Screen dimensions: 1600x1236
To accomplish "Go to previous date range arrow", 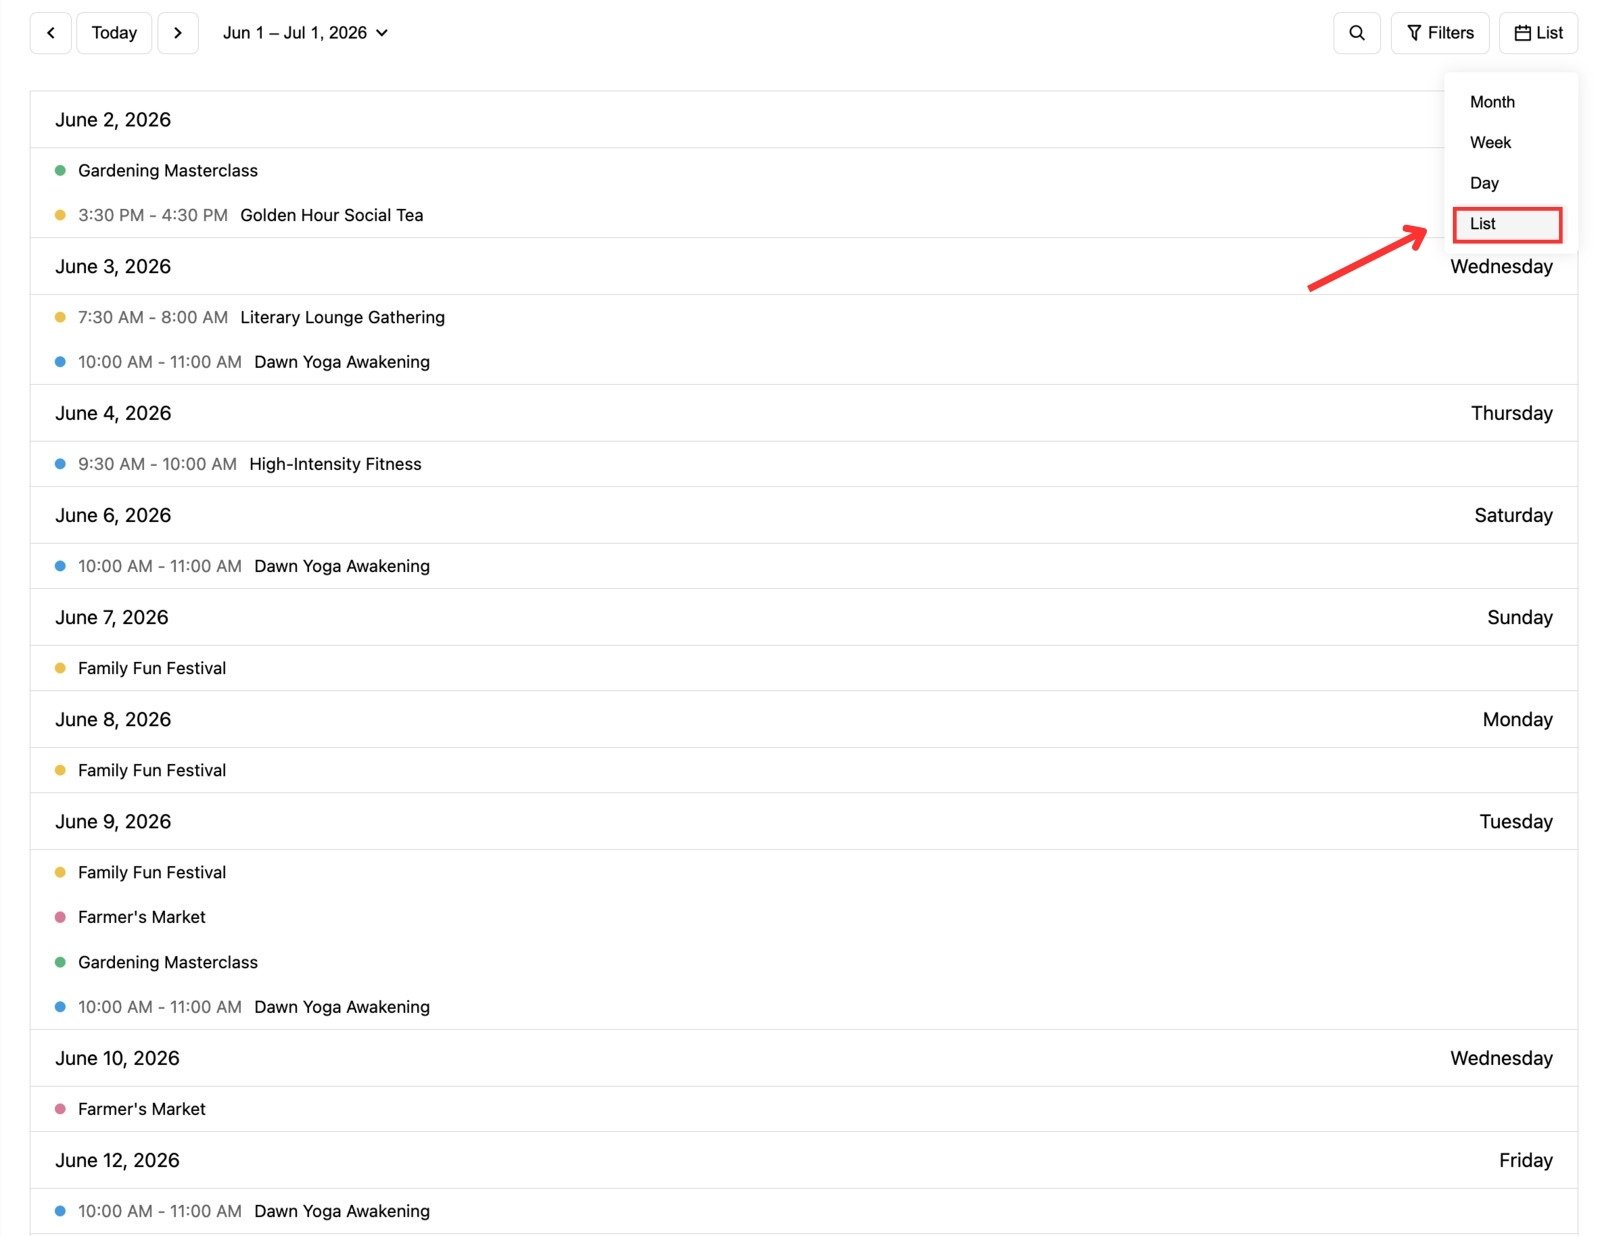I will coord(51,33).
